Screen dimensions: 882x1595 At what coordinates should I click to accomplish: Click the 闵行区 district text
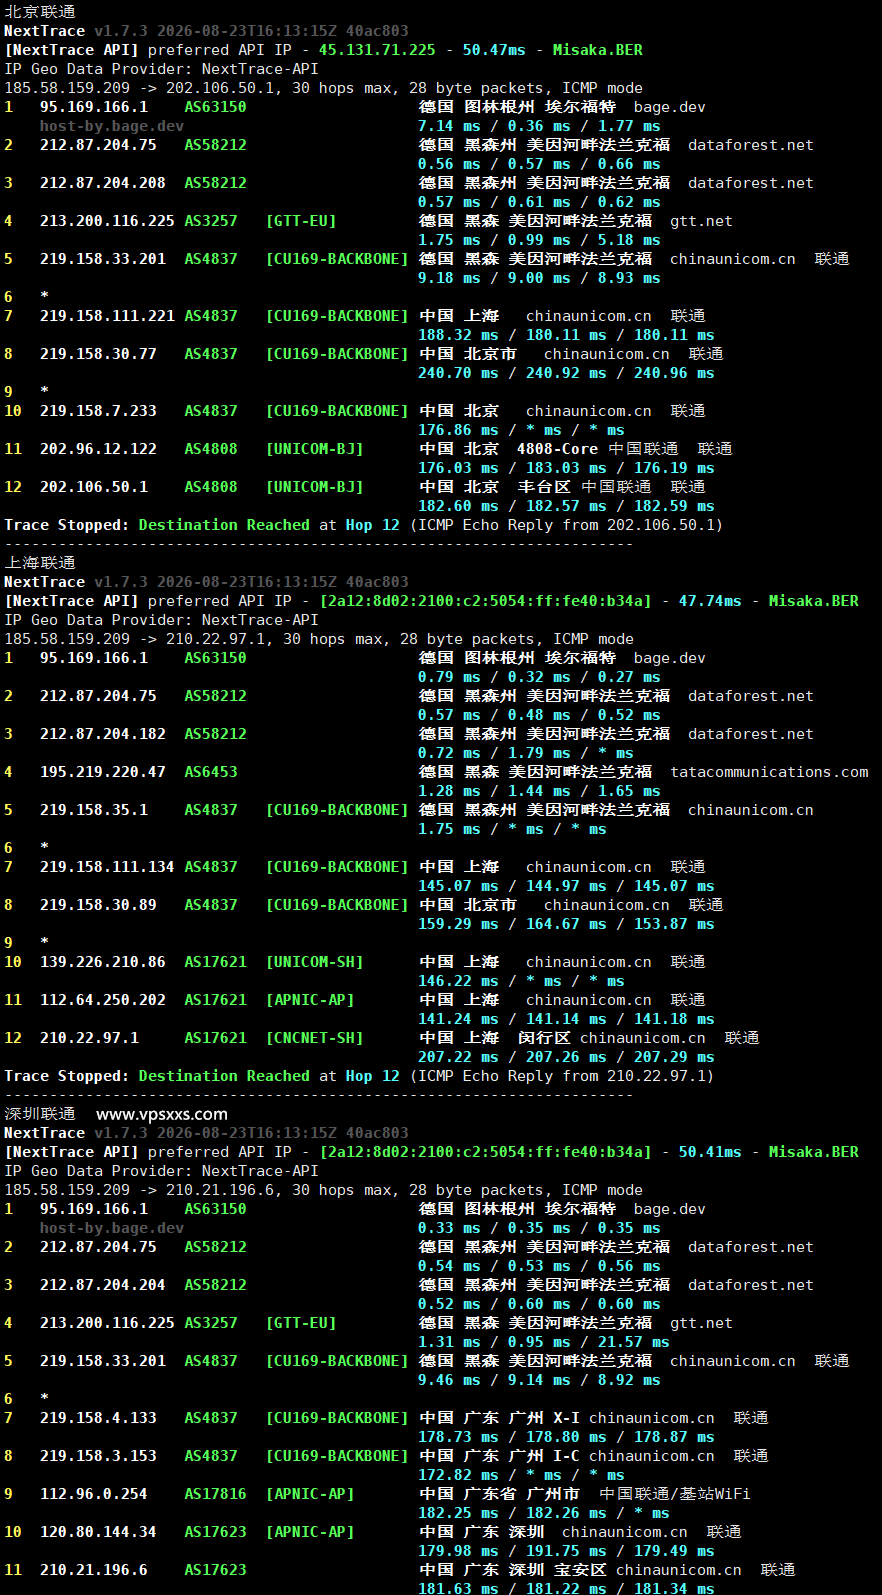(x=544, y=1038)
